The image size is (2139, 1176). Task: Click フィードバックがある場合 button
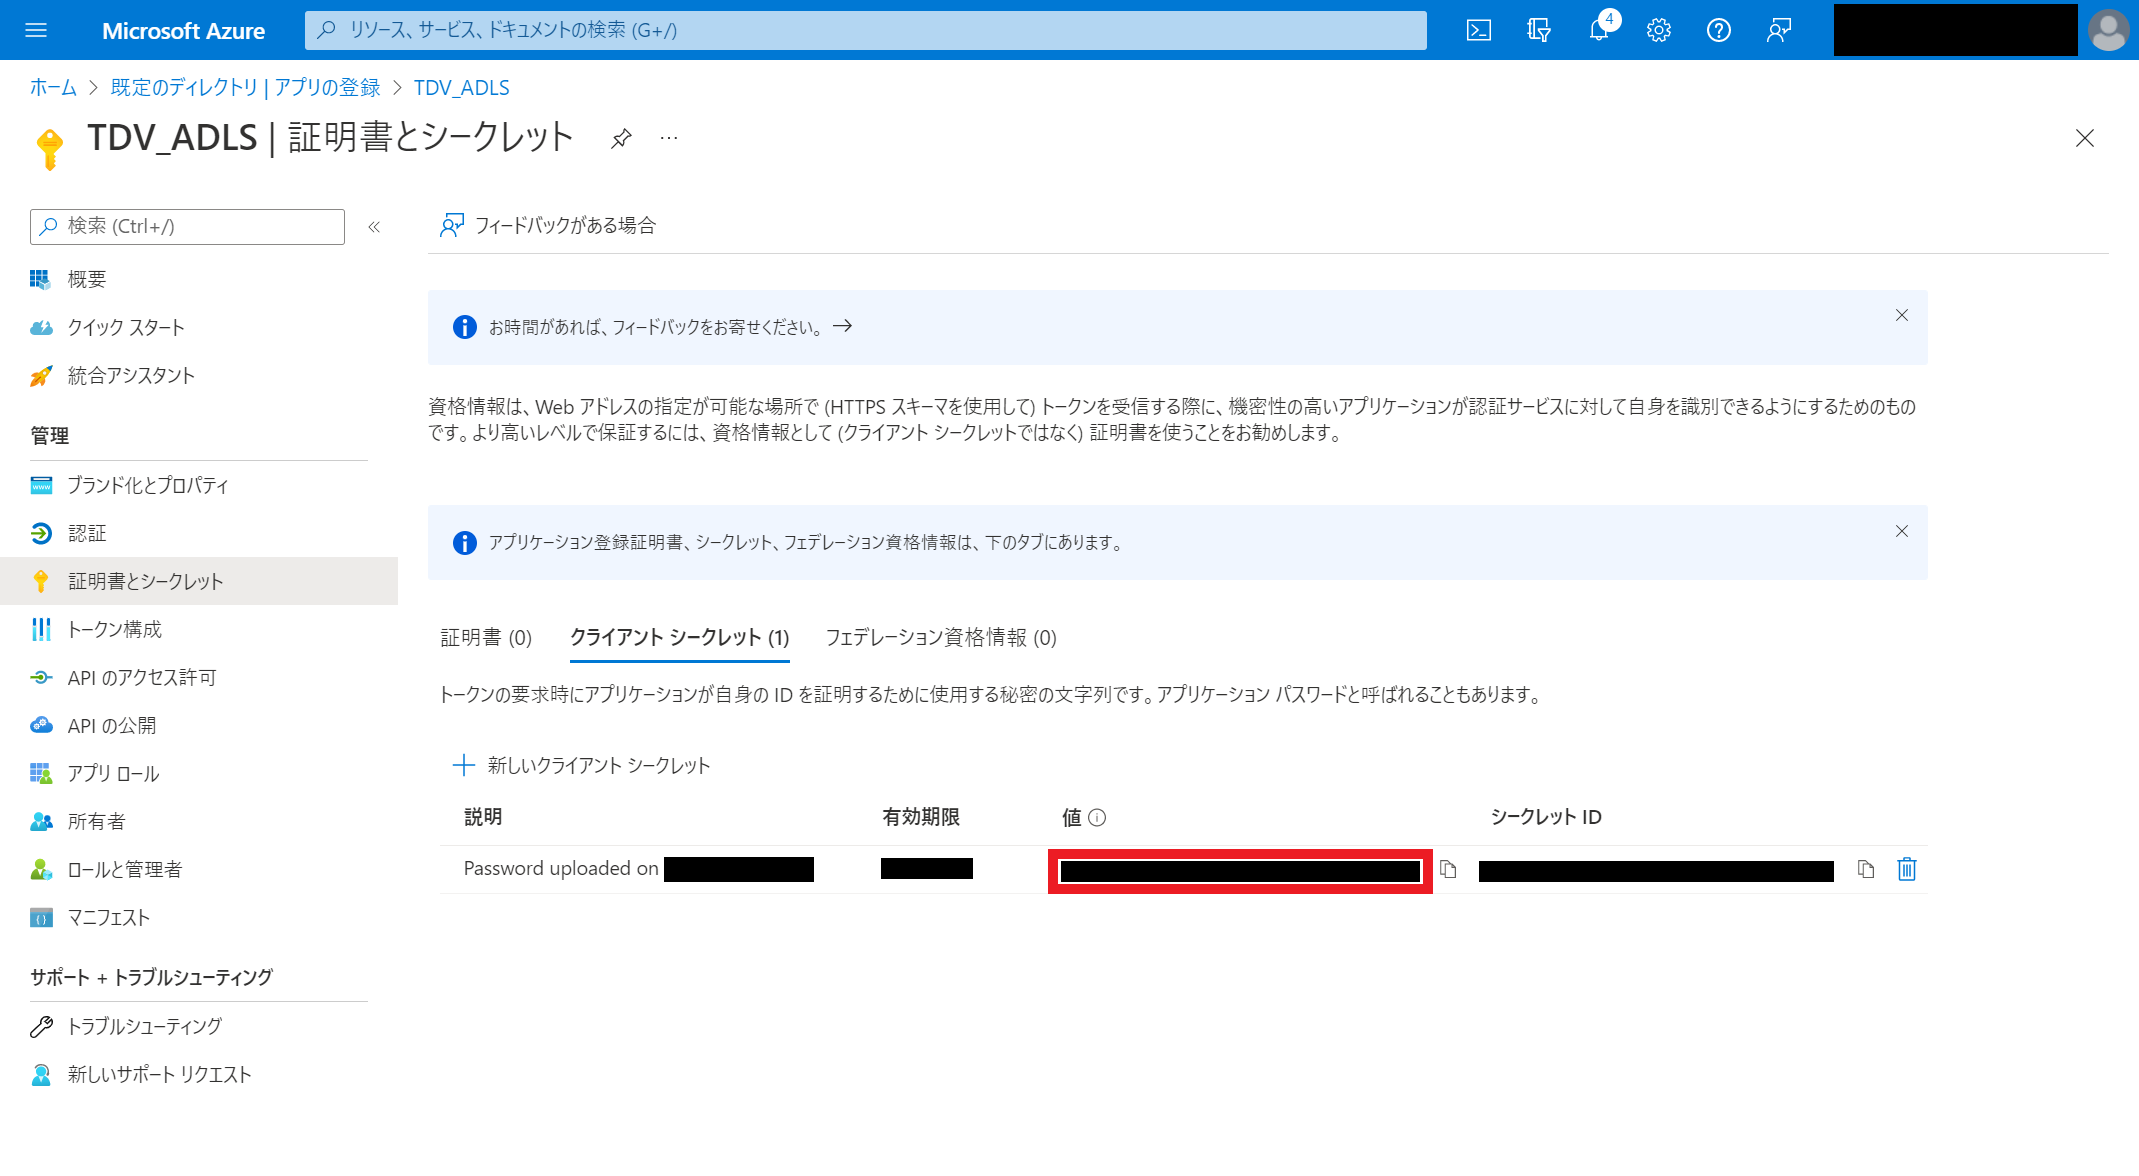pos(548,225)
